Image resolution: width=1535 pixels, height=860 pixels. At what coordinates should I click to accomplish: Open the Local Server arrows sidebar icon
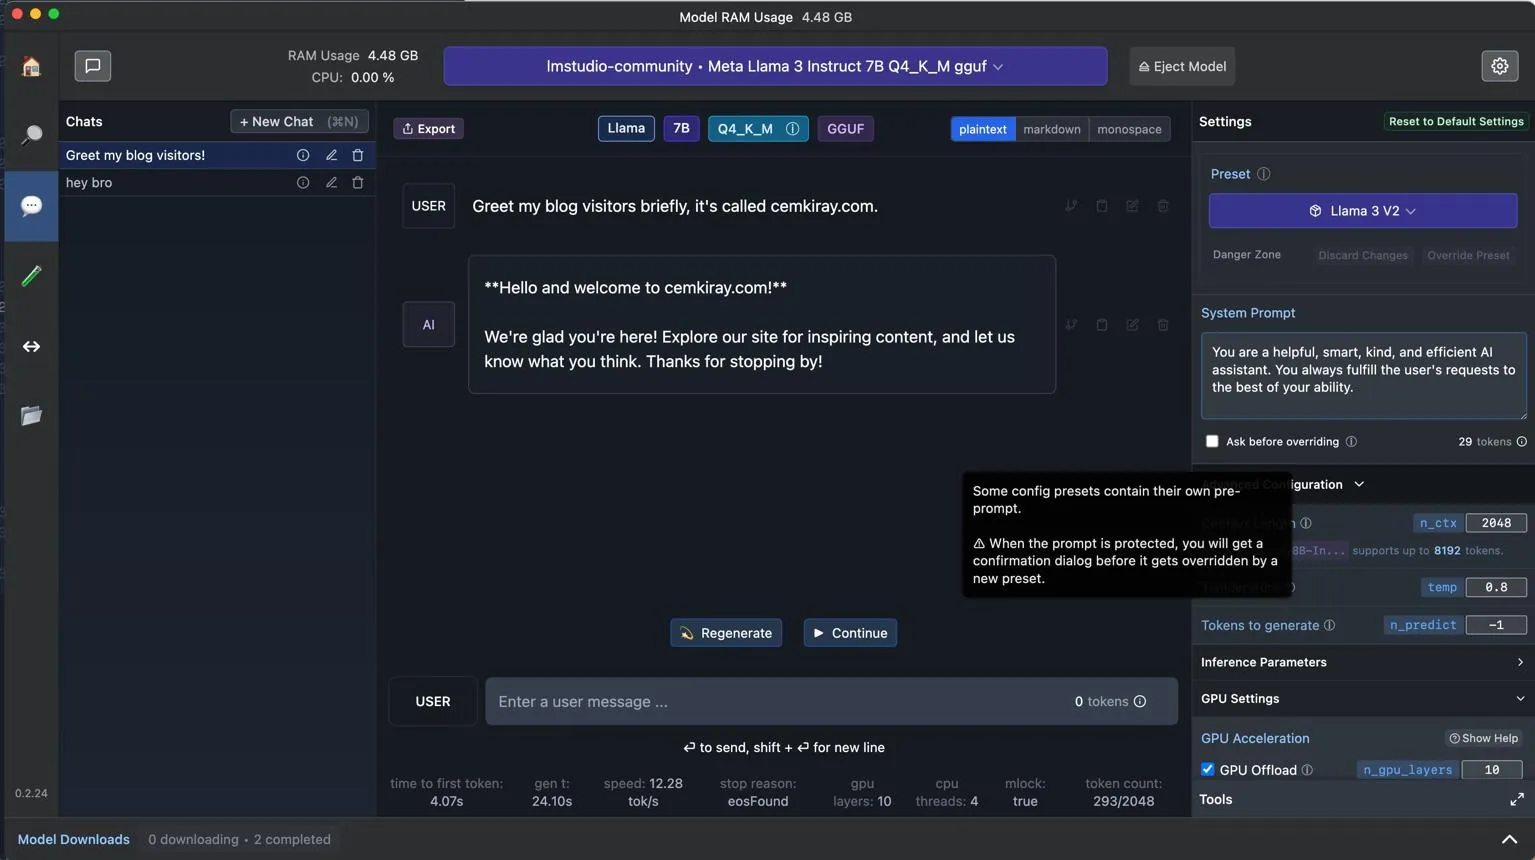[31, 346]
